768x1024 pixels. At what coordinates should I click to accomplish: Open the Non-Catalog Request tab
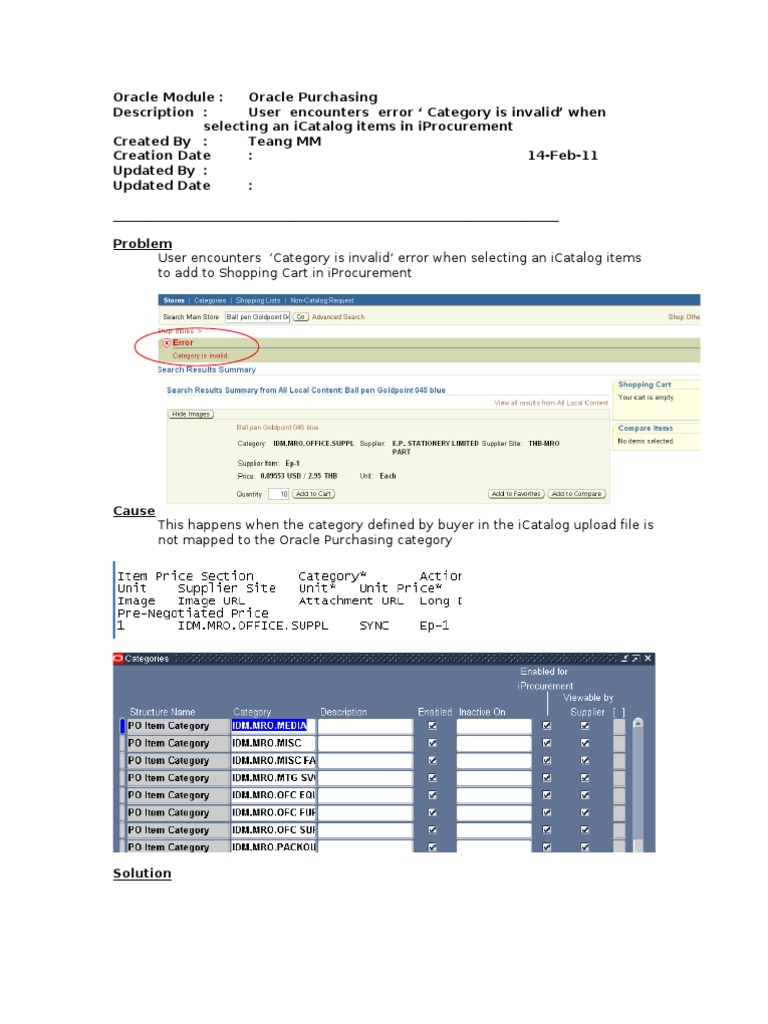(x=322, y=300)
